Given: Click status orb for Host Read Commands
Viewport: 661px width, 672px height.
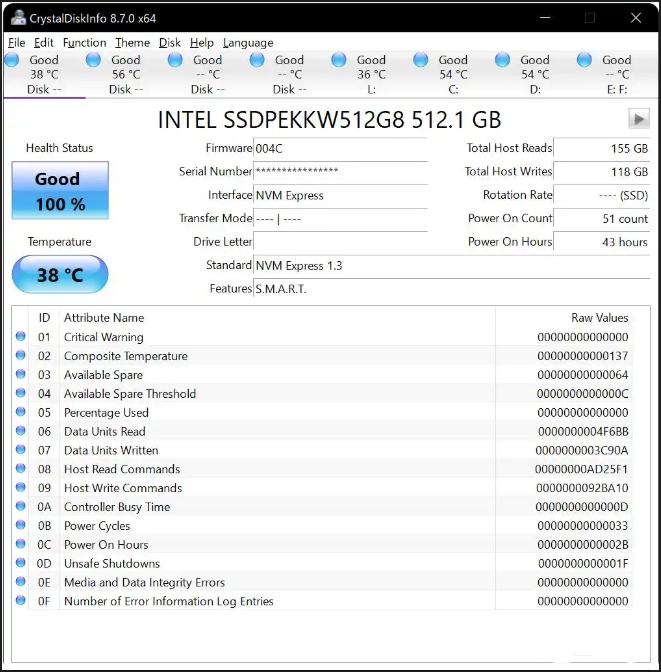Looking at the screenshot, I should [x=21, y=468].
